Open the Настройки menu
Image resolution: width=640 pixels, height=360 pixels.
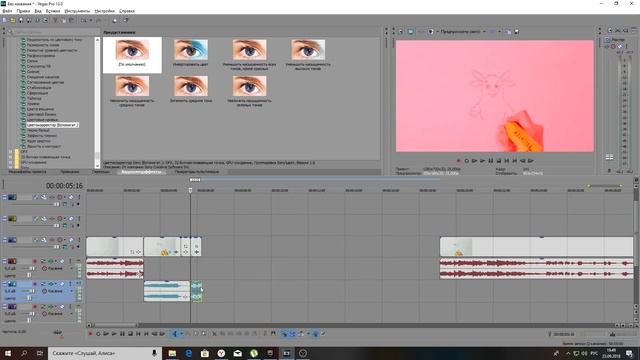[104, 11]
